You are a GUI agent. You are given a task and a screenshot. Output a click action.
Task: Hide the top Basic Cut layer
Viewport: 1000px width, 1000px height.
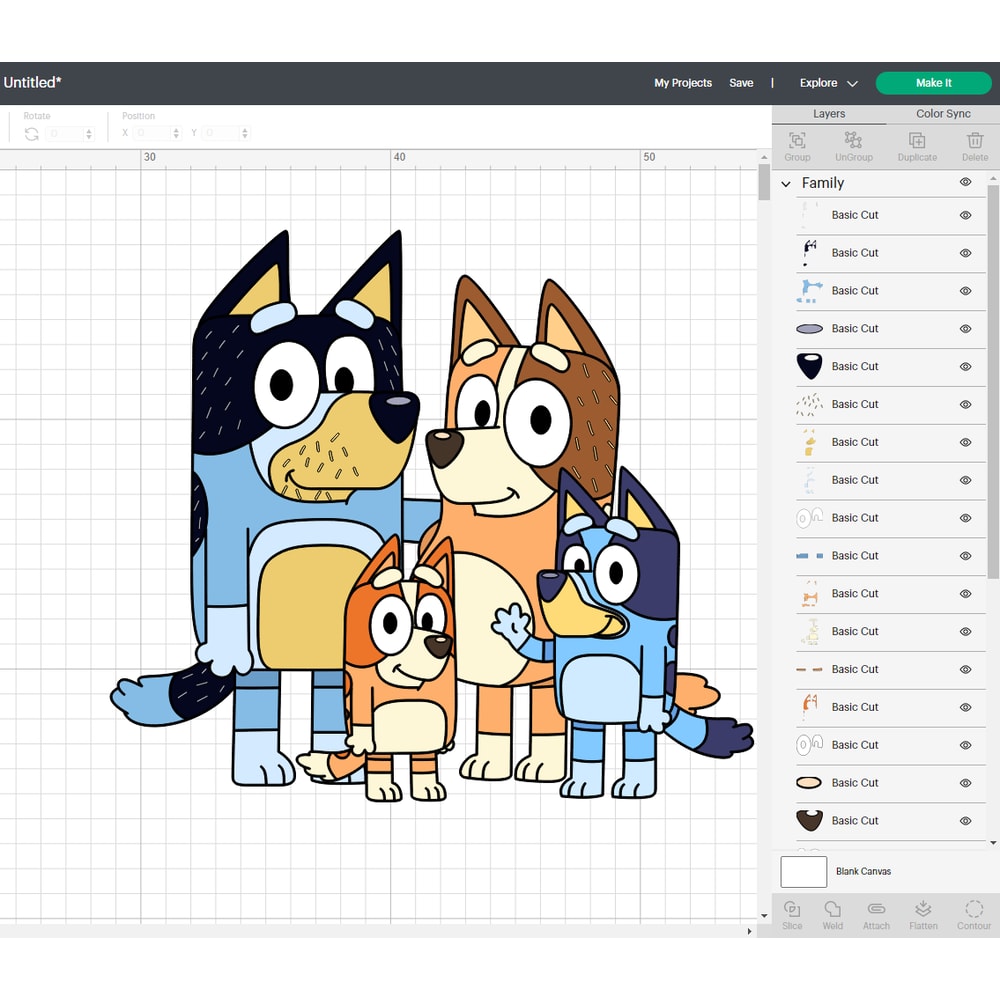[x=965, y=214]
